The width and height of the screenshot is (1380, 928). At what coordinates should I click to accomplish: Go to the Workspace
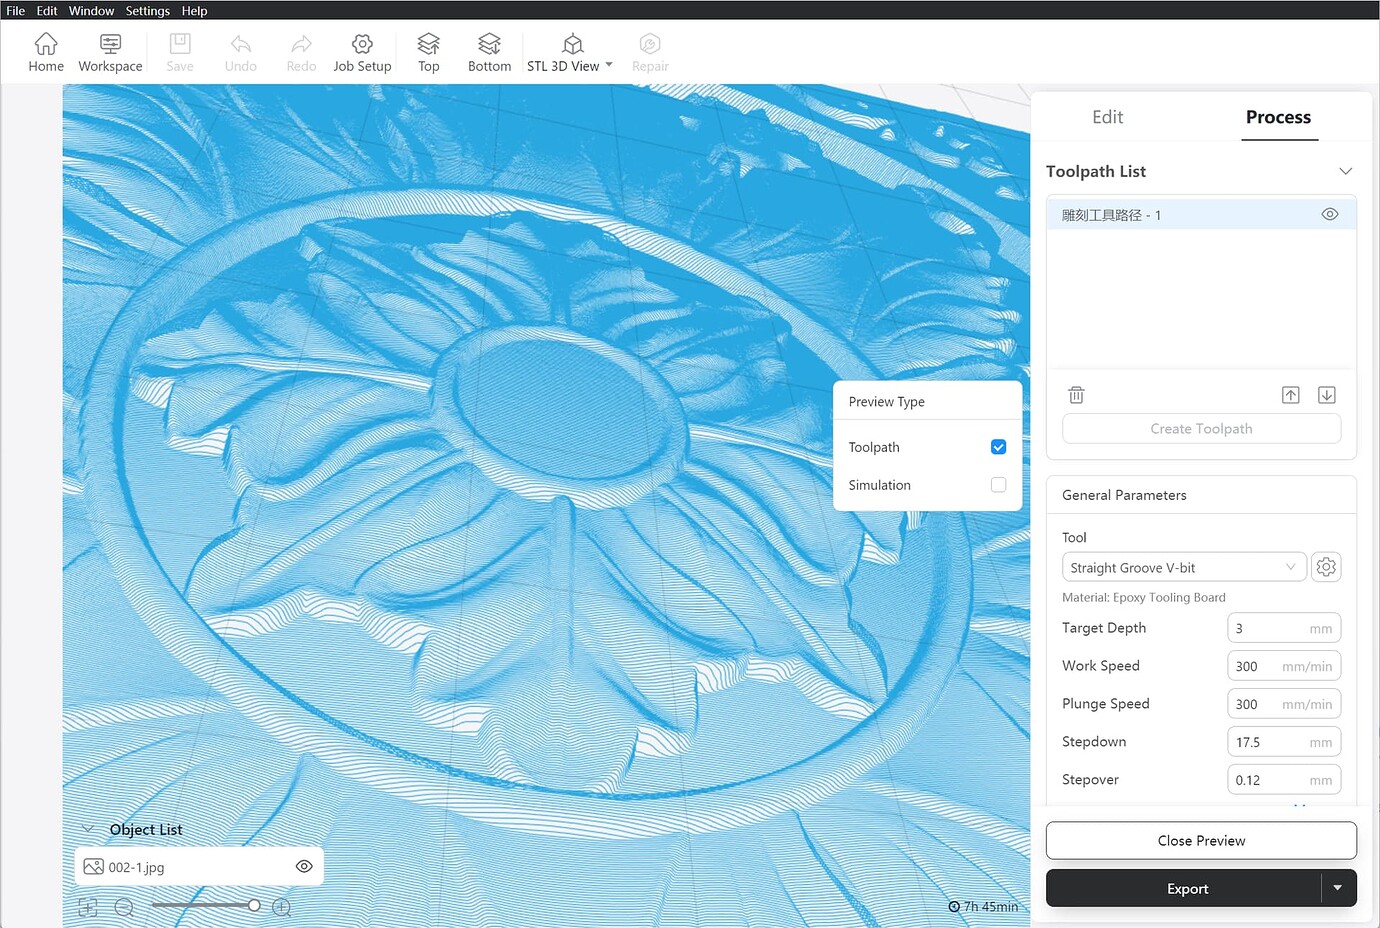click(110, 51)
